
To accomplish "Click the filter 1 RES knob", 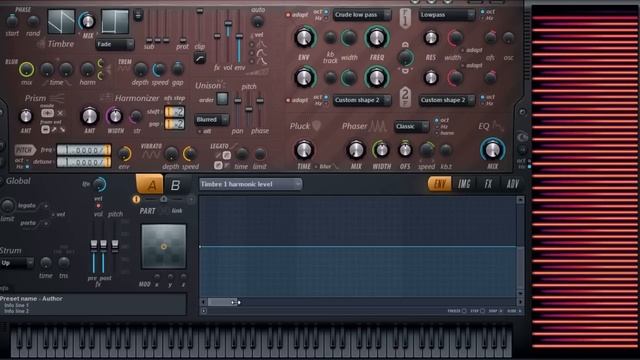I will (x=431, y=38).
